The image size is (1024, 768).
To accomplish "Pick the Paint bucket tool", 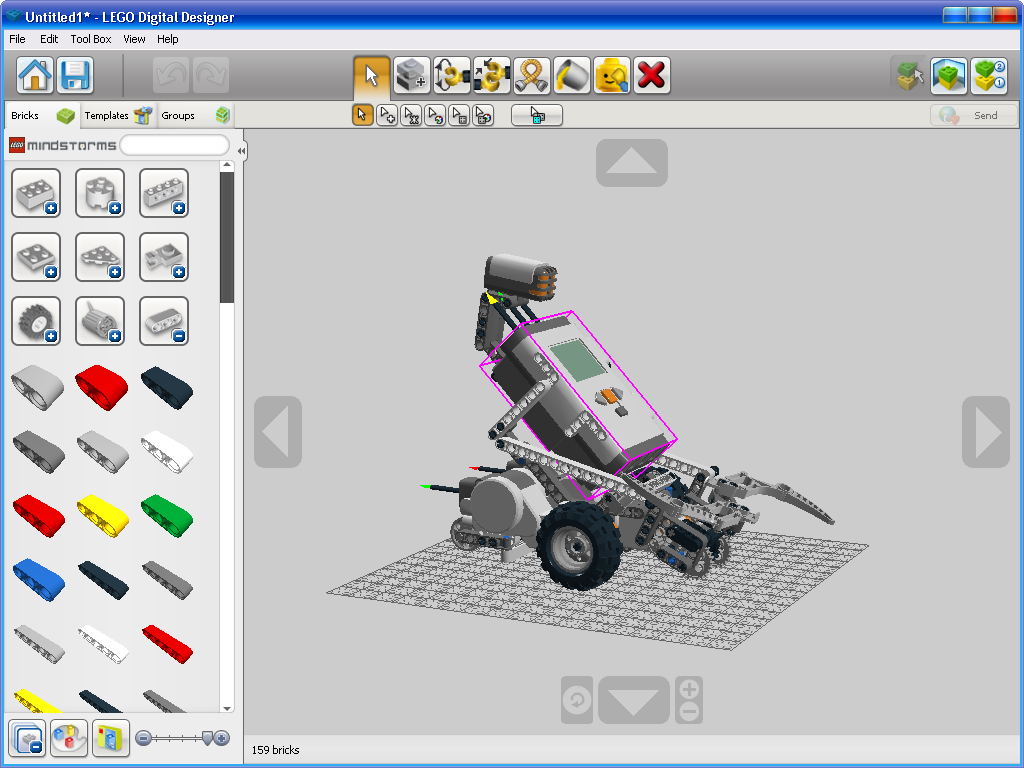I will (x=572, y=75).
